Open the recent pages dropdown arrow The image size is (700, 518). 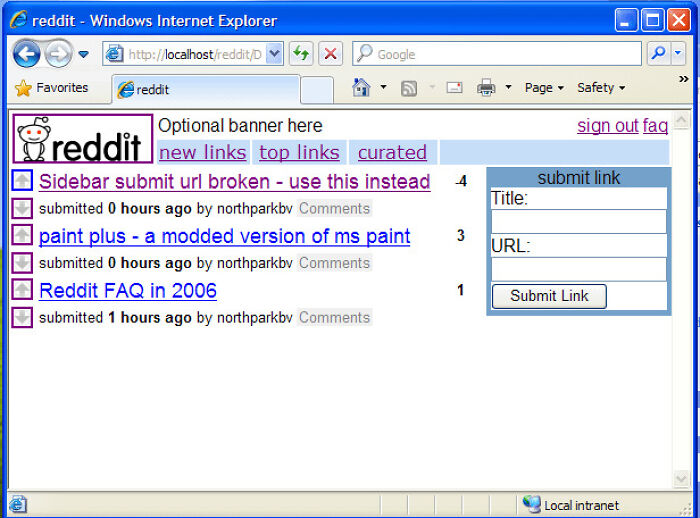(x=83, y=54)
